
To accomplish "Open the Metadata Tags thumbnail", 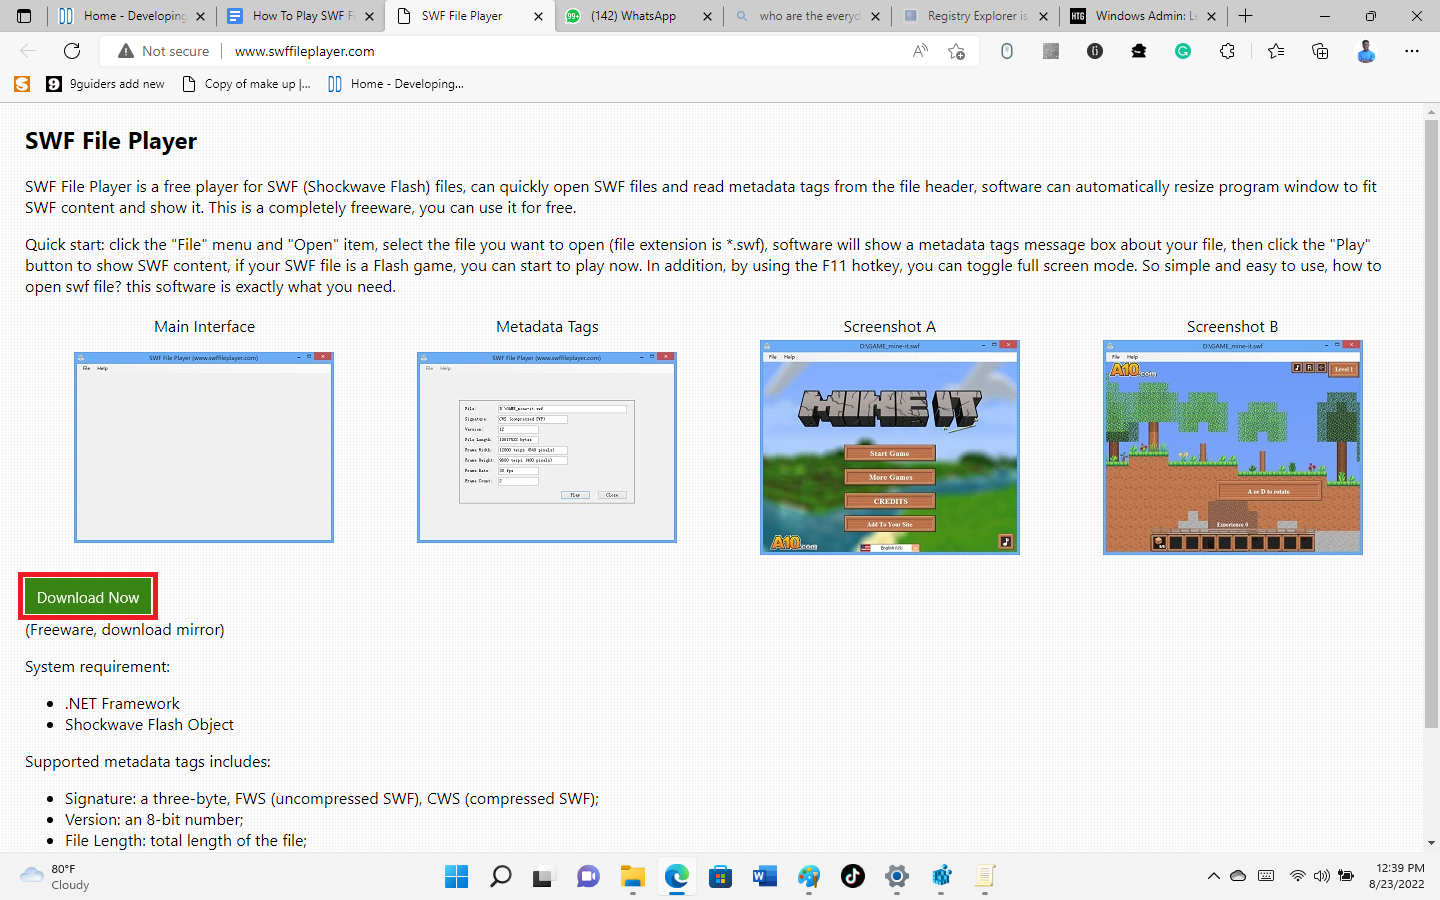I will [547, 447].
